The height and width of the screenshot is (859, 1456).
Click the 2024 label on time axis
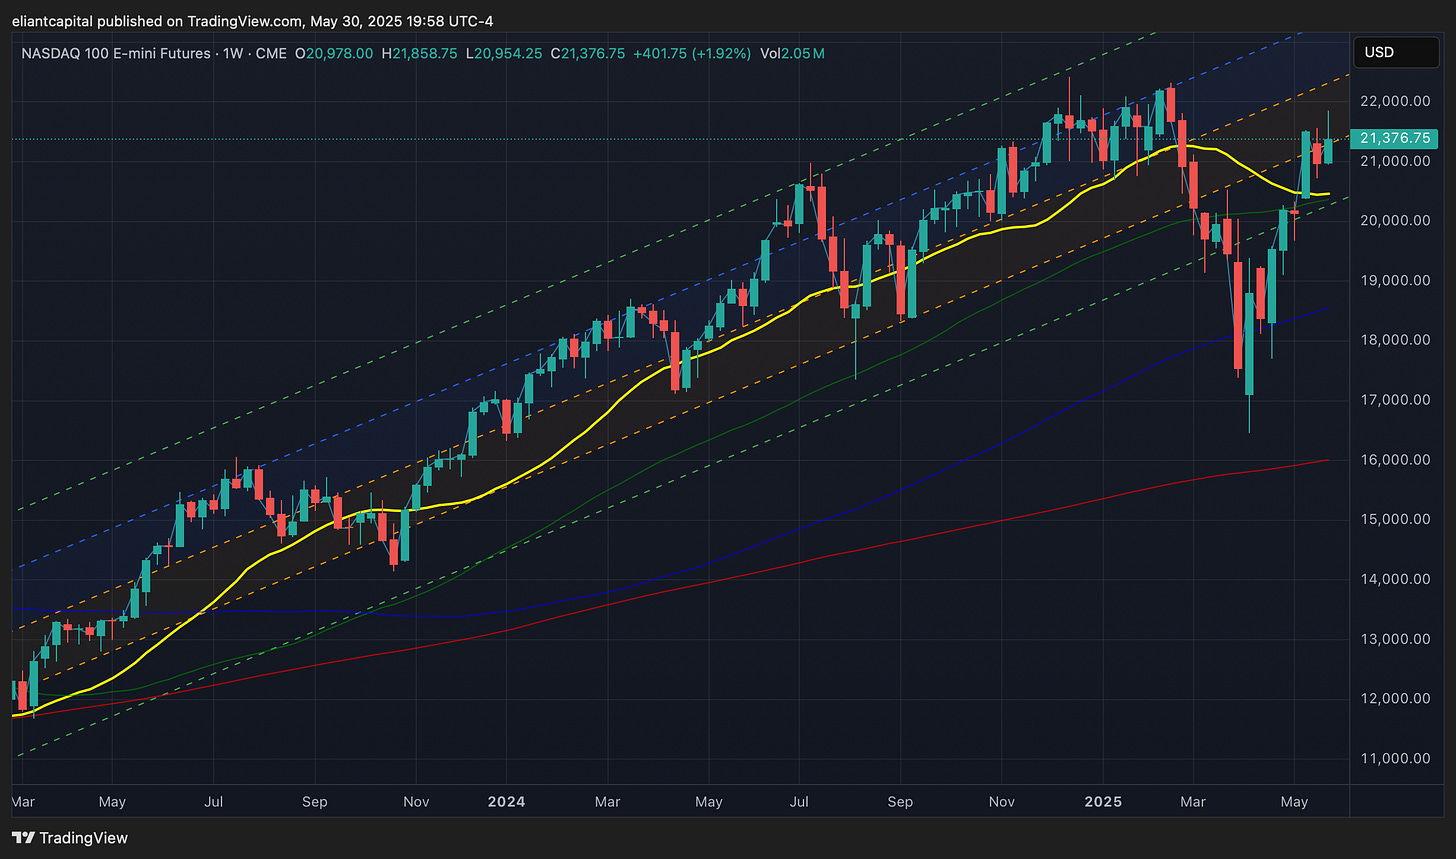point(505,802)
